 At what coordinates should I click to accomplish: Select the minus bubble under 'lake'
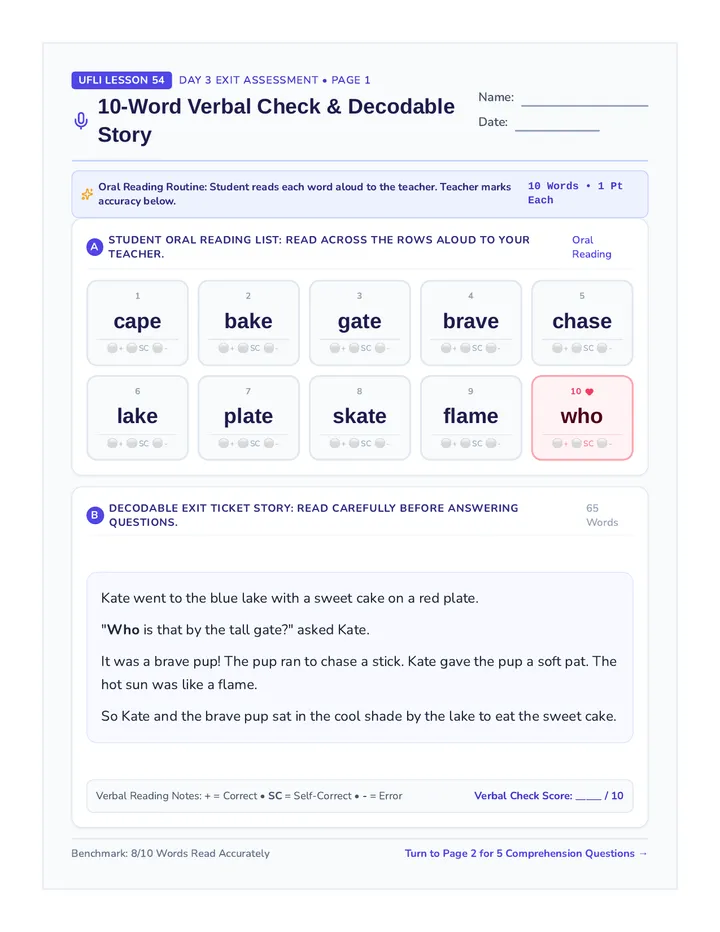click(158, 443)
